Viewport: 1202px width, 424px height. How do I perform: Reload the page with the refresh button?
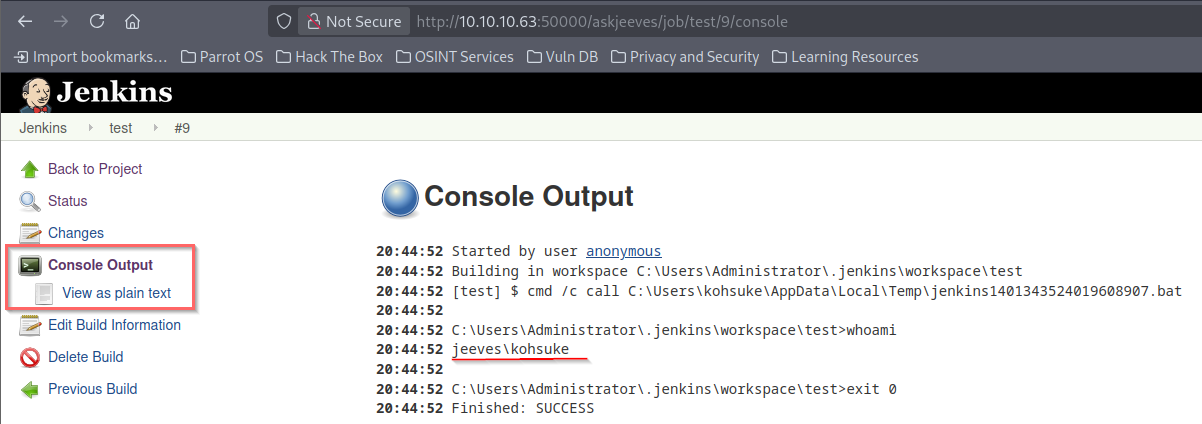pyautogui.click(x=97, y=21)
